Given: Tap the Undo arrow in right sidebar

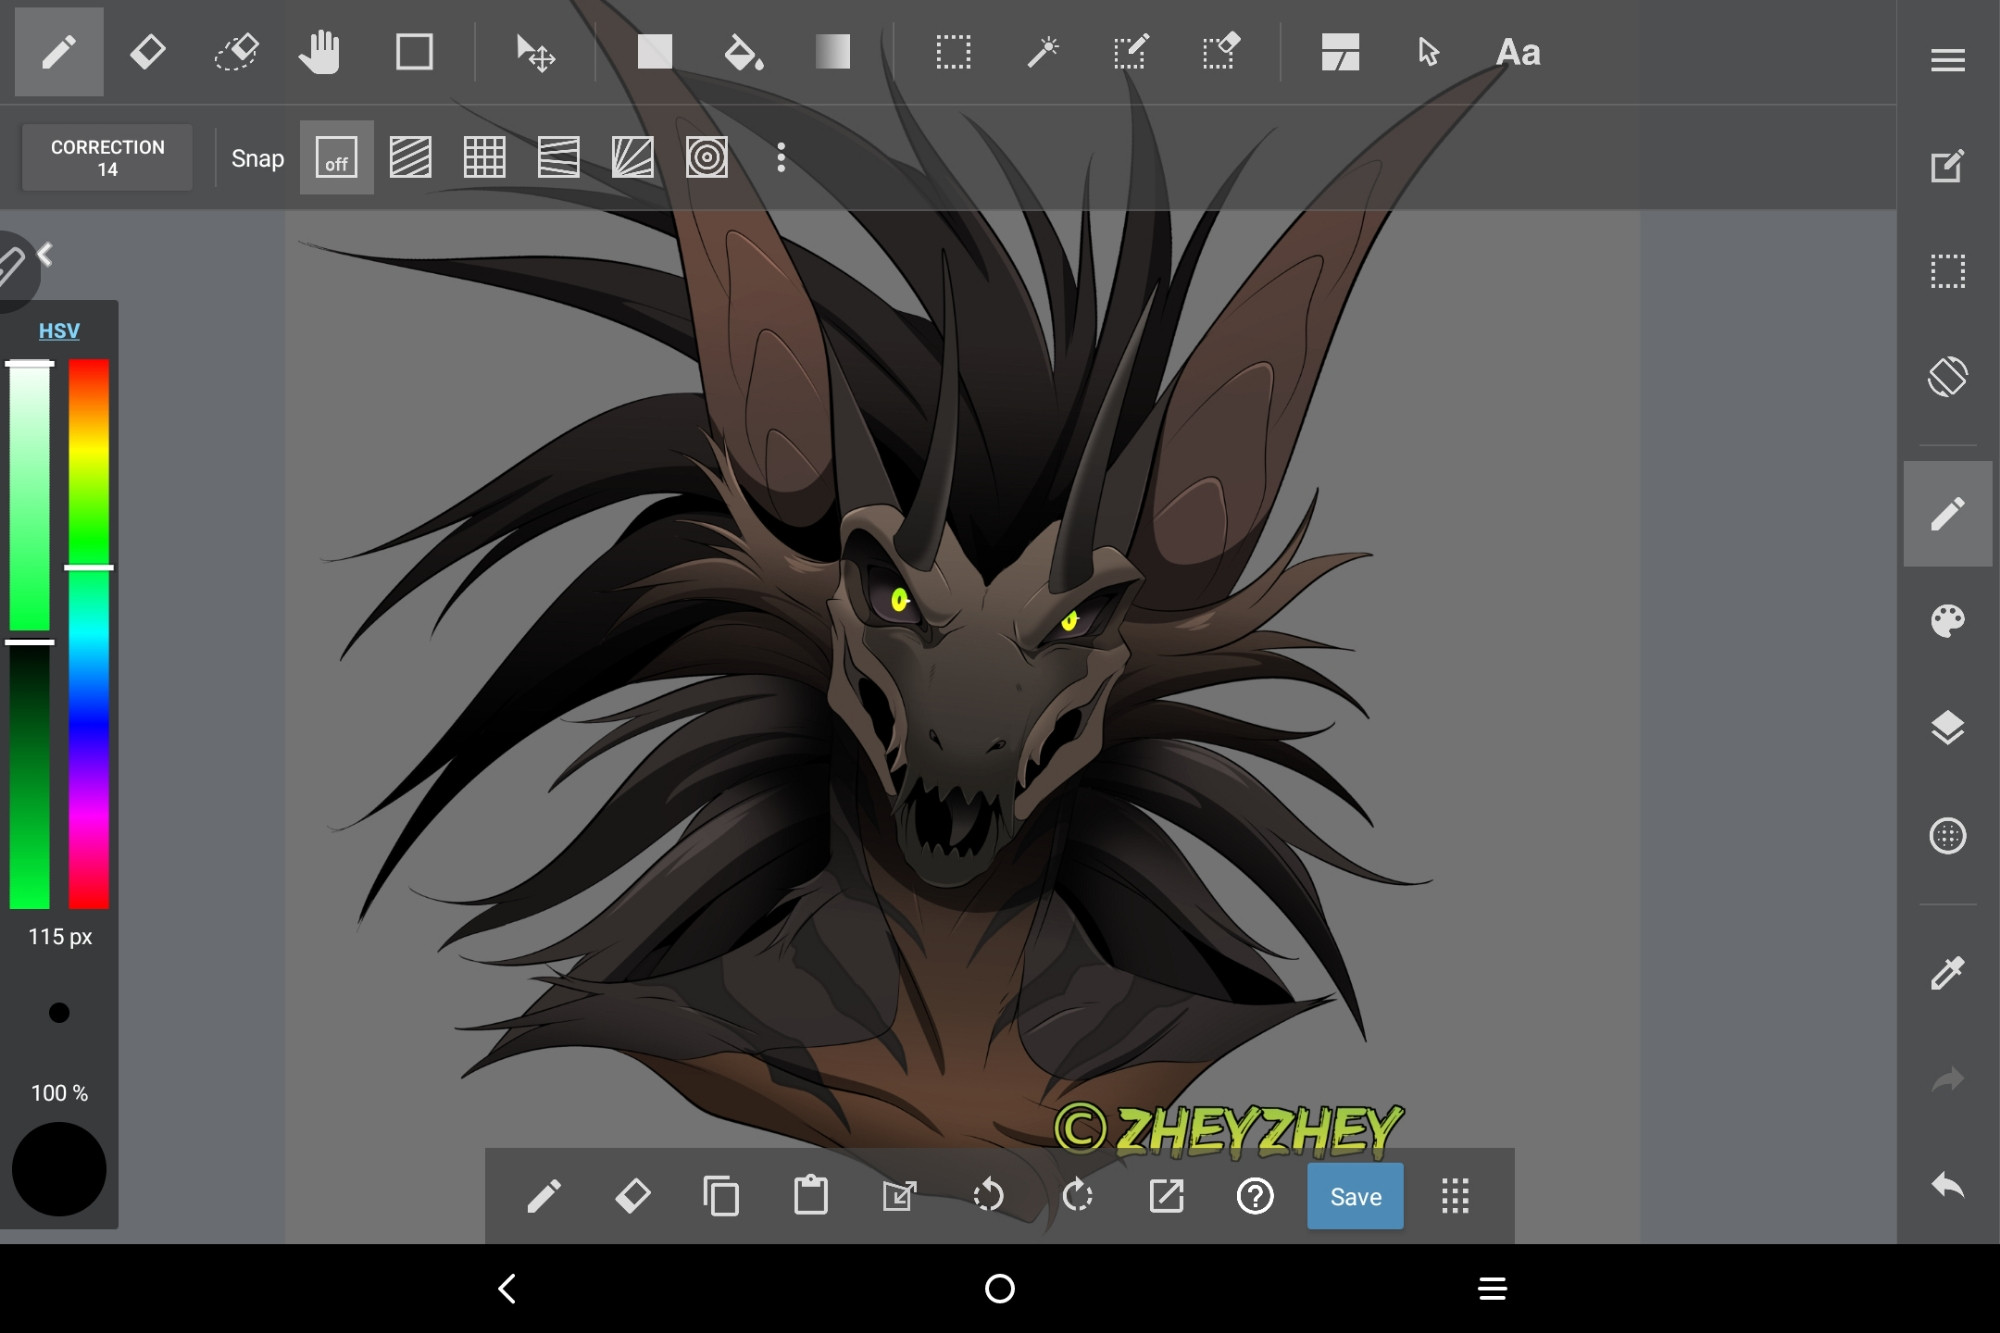Looking at the screenshot, I should (x=1948, y=1186).
